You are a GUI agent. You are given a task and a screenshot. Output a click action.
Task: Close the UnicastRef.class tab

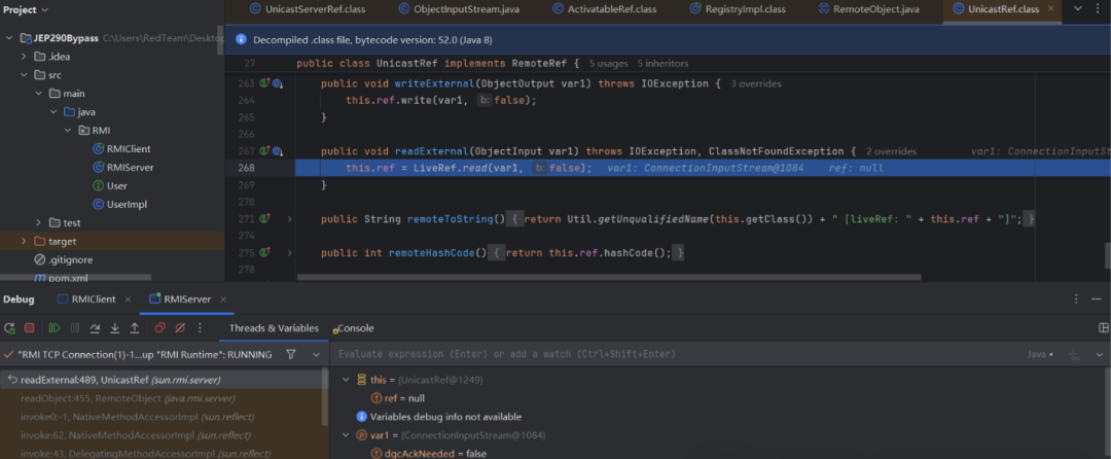(x=1051, y=9)
